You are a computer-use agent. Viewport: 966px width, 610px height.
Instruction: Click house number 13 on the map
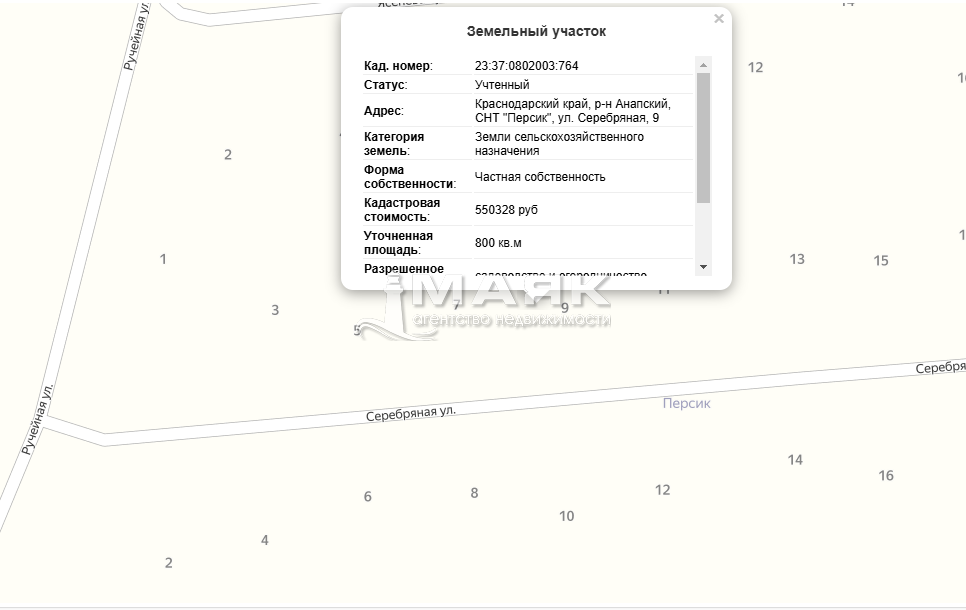[797, 259]
